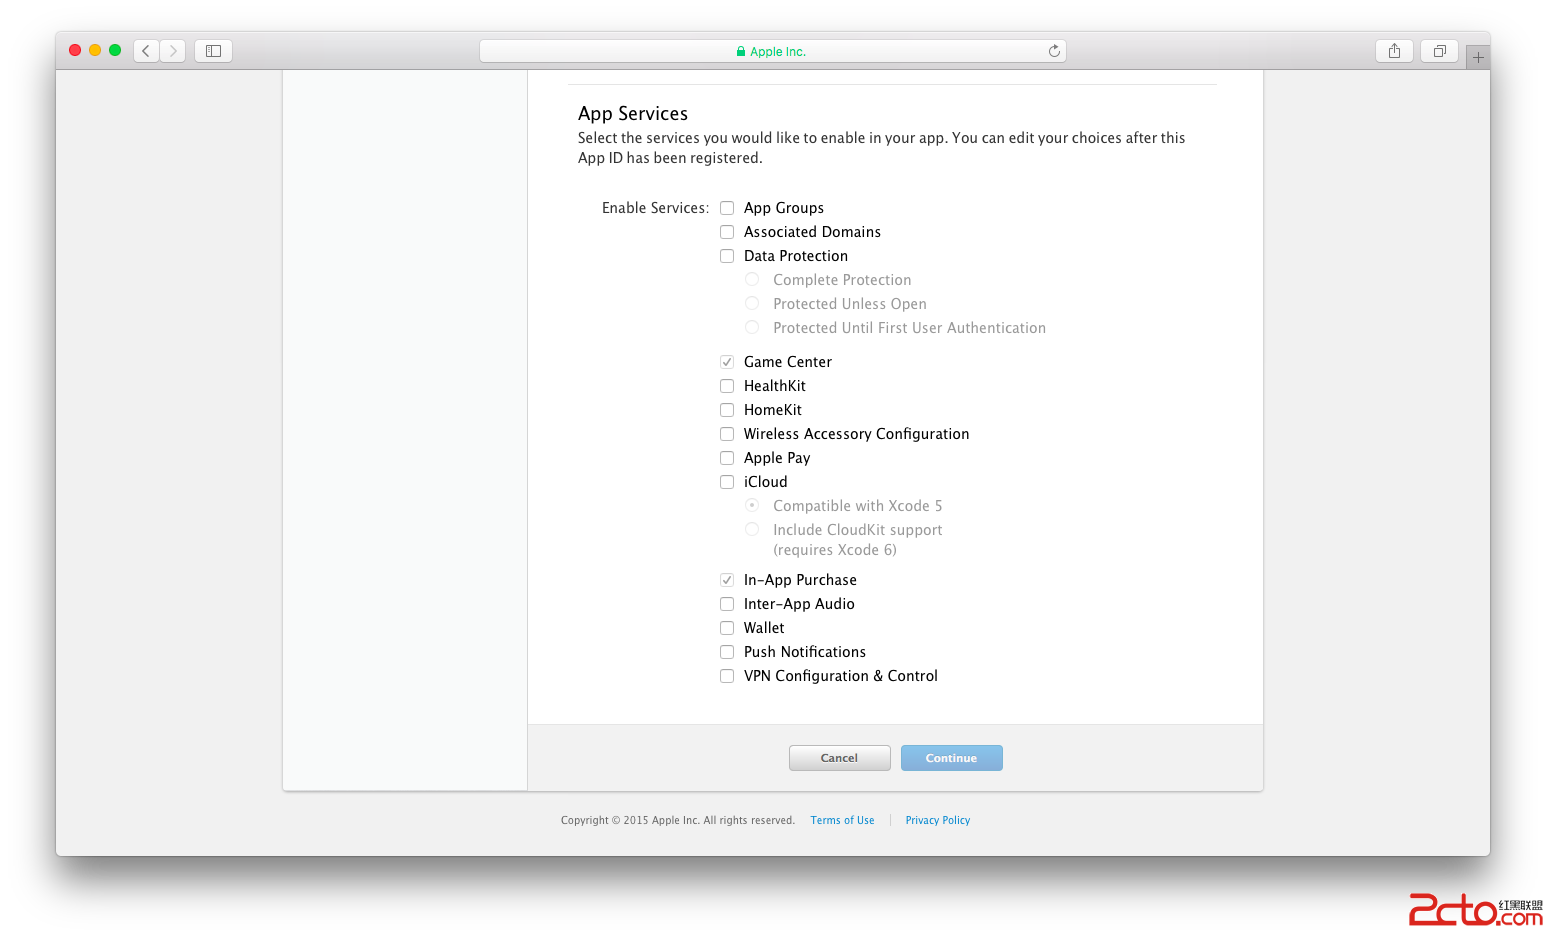Show the Safari sidebar
Viewport: 1546px width, 936px height.
tap(213, 51)
